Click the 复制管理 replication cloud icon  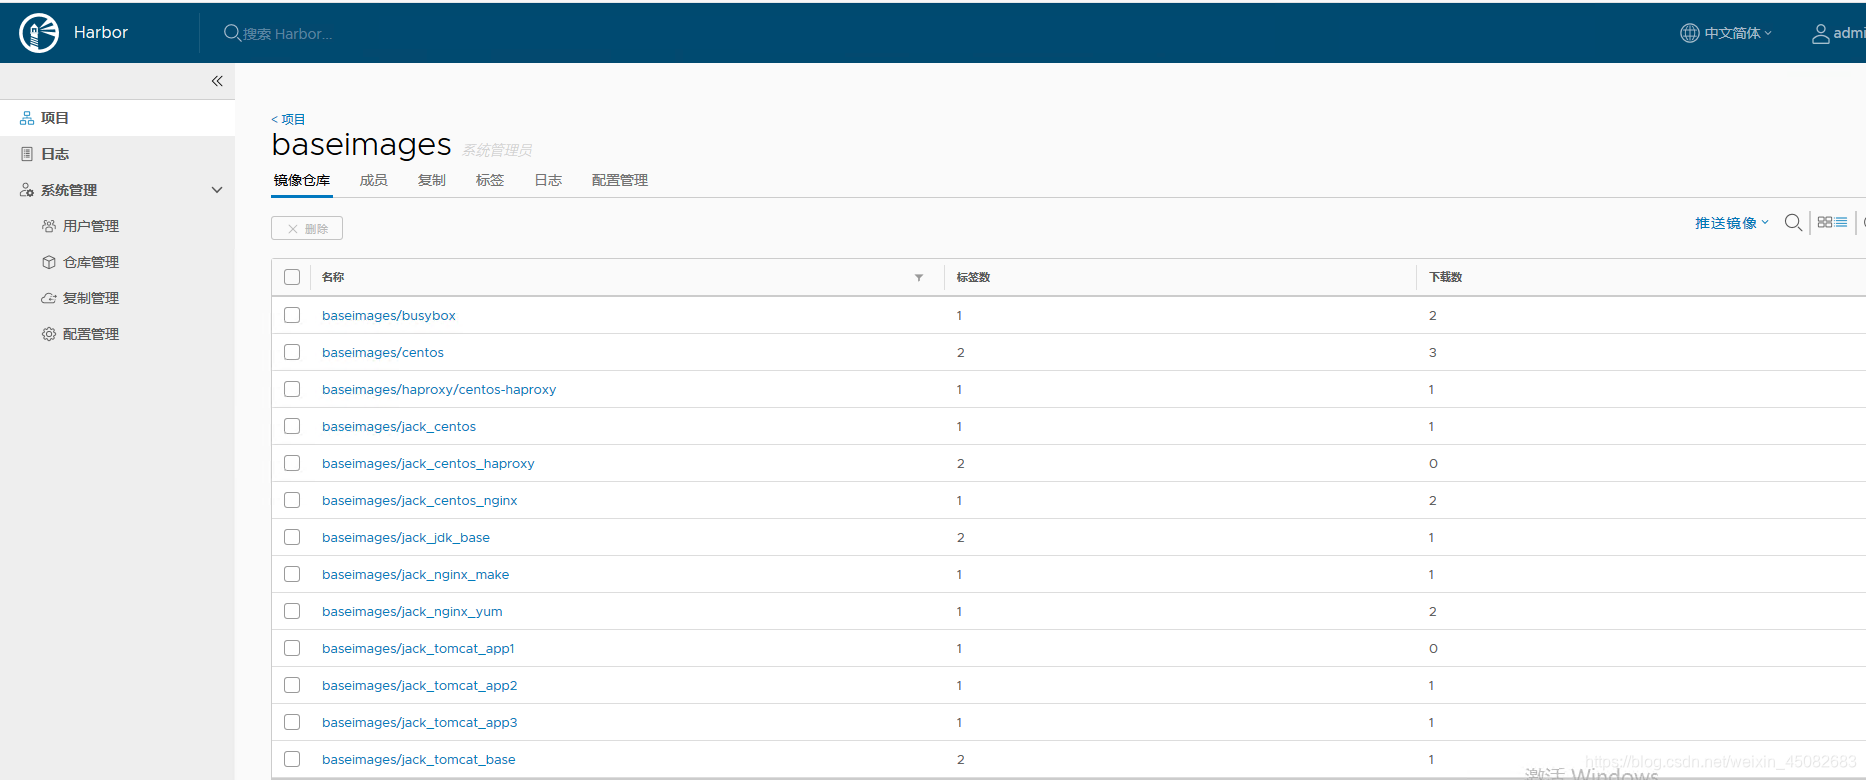pos(49,298)
